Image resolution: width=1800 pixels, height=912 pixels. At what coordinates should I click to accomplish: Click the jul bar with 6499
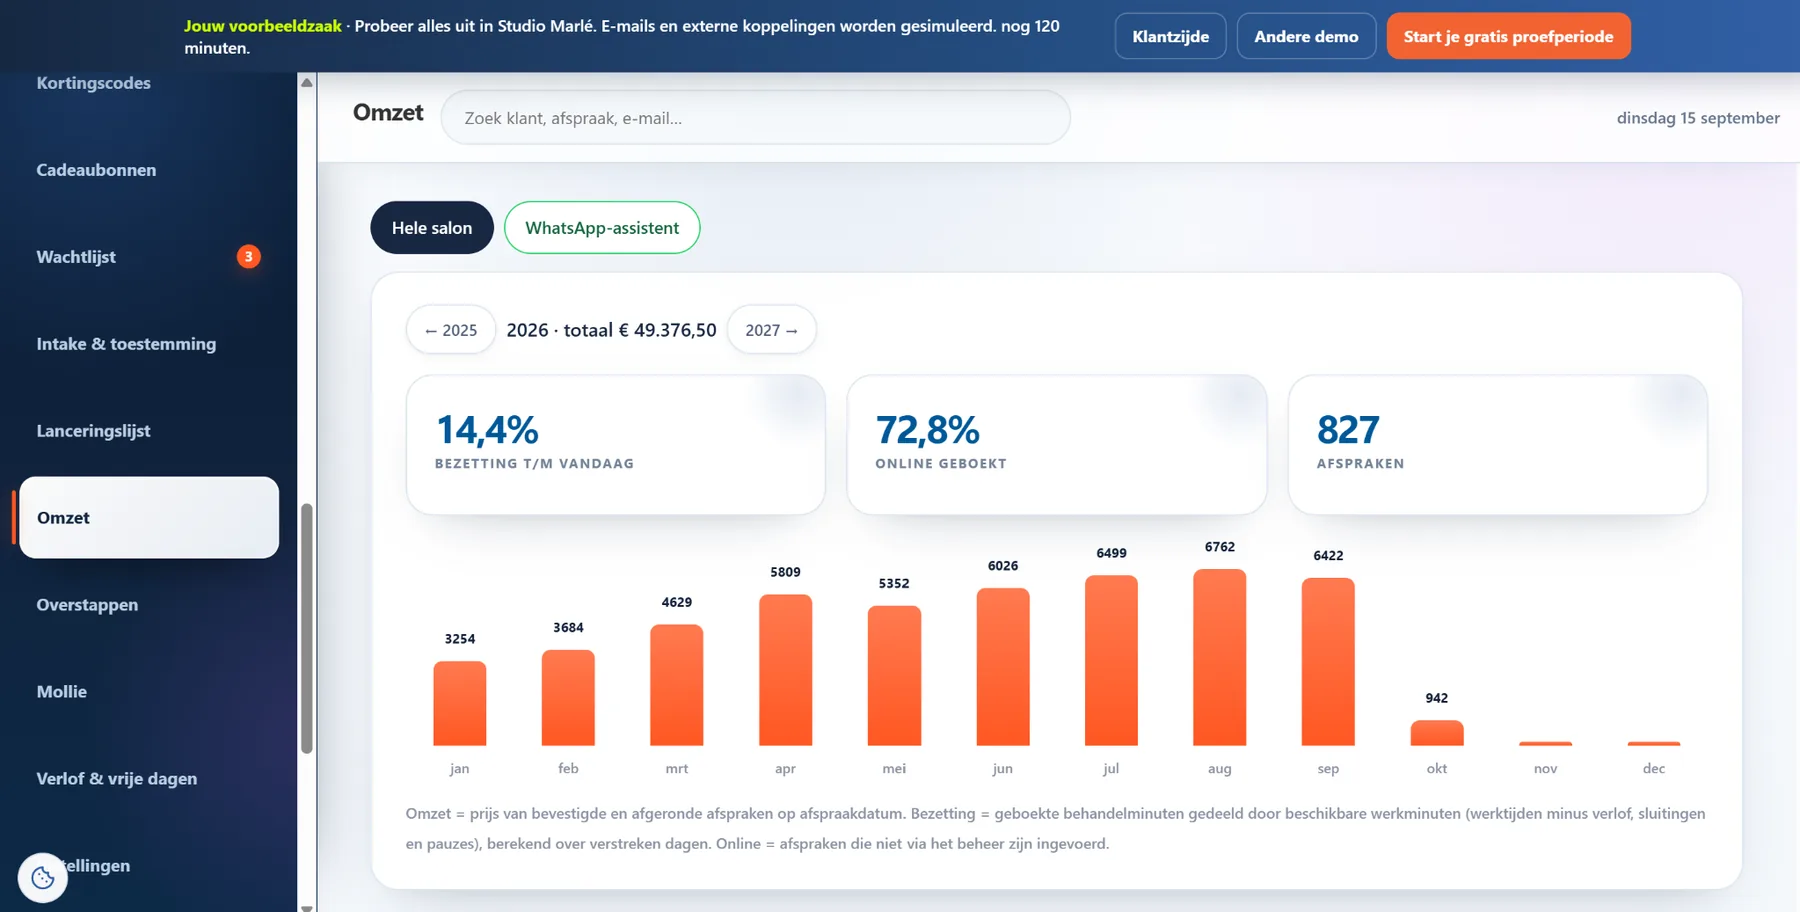pos(1111,661)
